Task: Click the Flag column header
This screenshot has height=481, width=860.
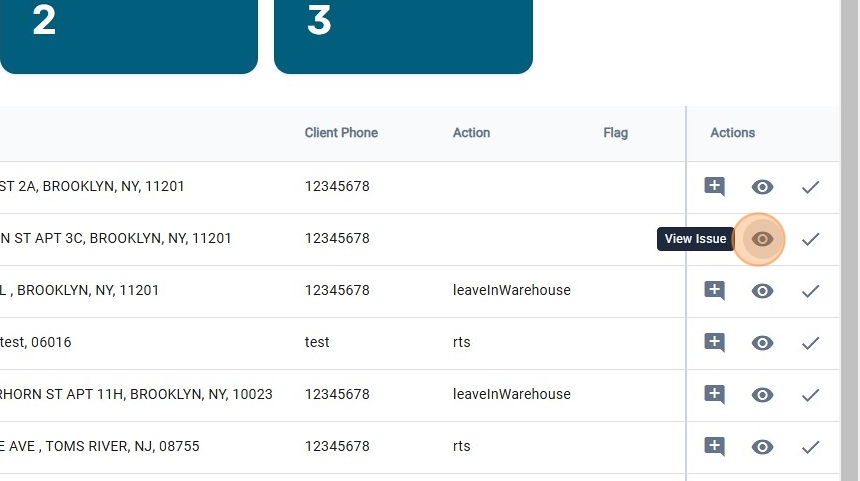Action: [x=615, y=133]
